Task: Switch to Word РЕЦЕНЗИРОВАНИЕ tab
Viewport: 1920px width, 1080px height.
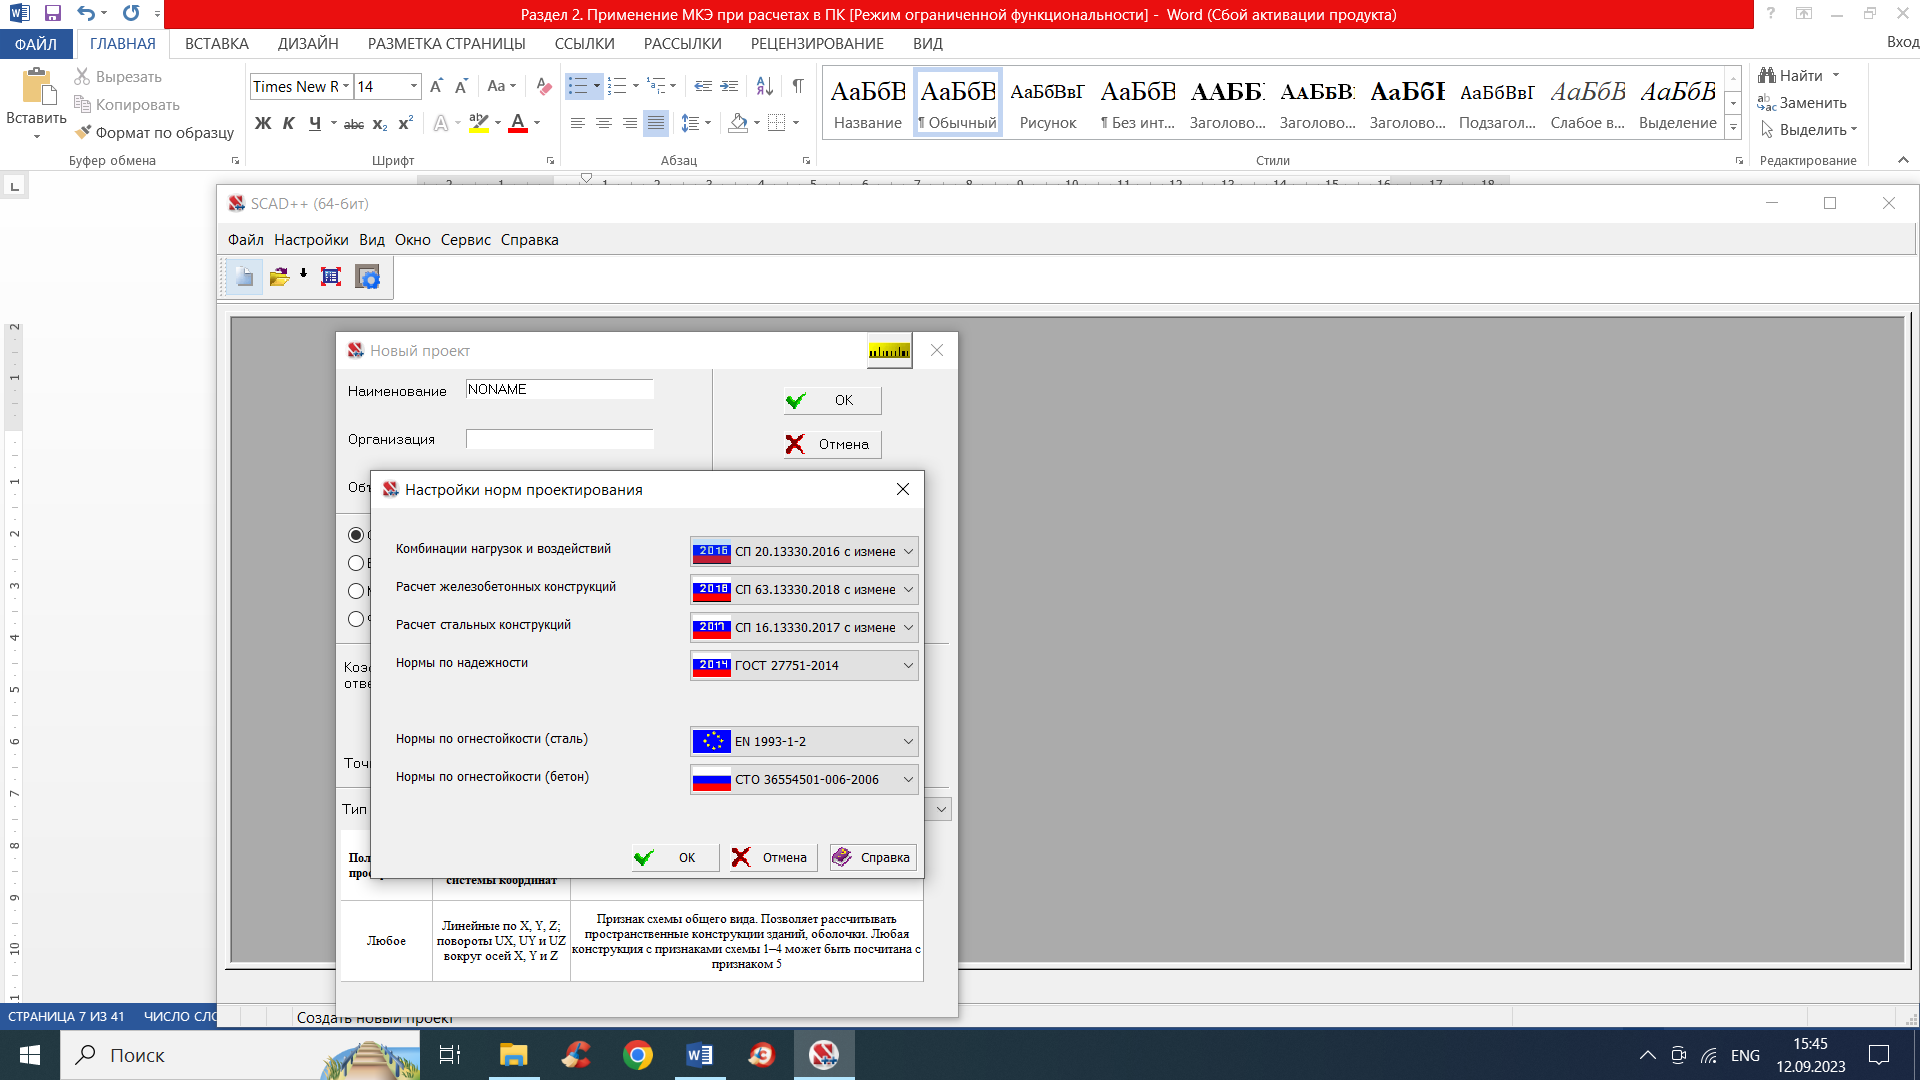Action: pos(817,44)
